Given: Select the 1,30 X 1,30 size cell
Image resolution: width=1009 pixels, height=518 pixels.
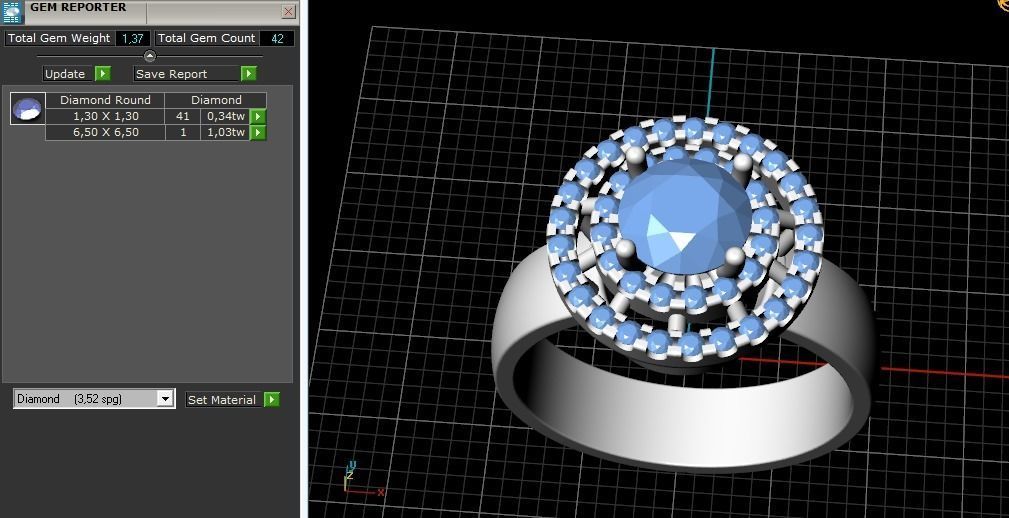Looking at the screenshot, I should coord(106,116).
